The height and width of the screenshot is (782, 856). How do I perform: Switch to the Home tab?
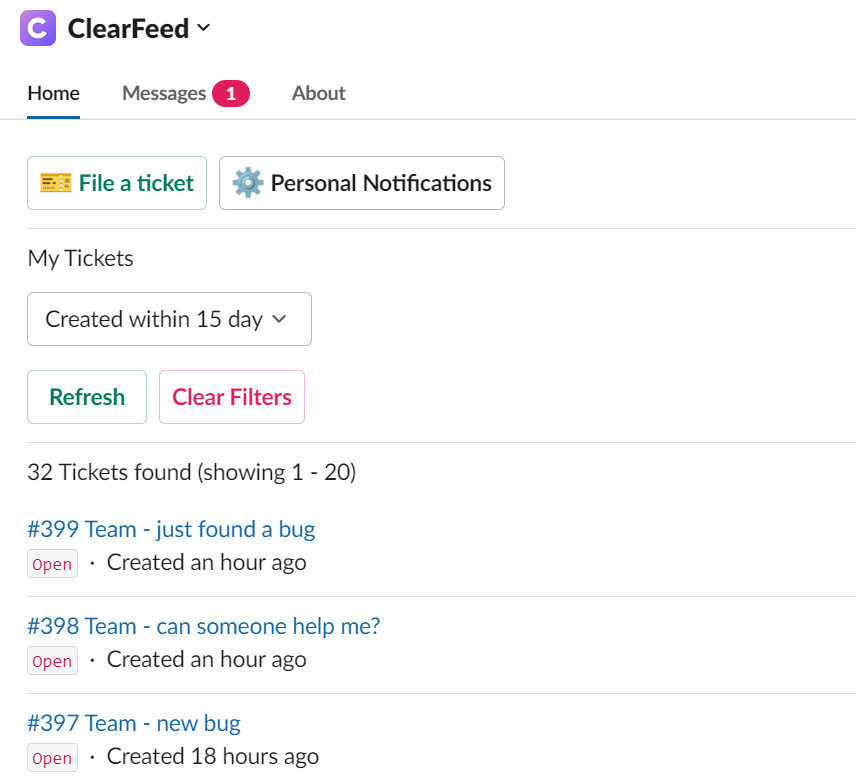coord(53,93)
